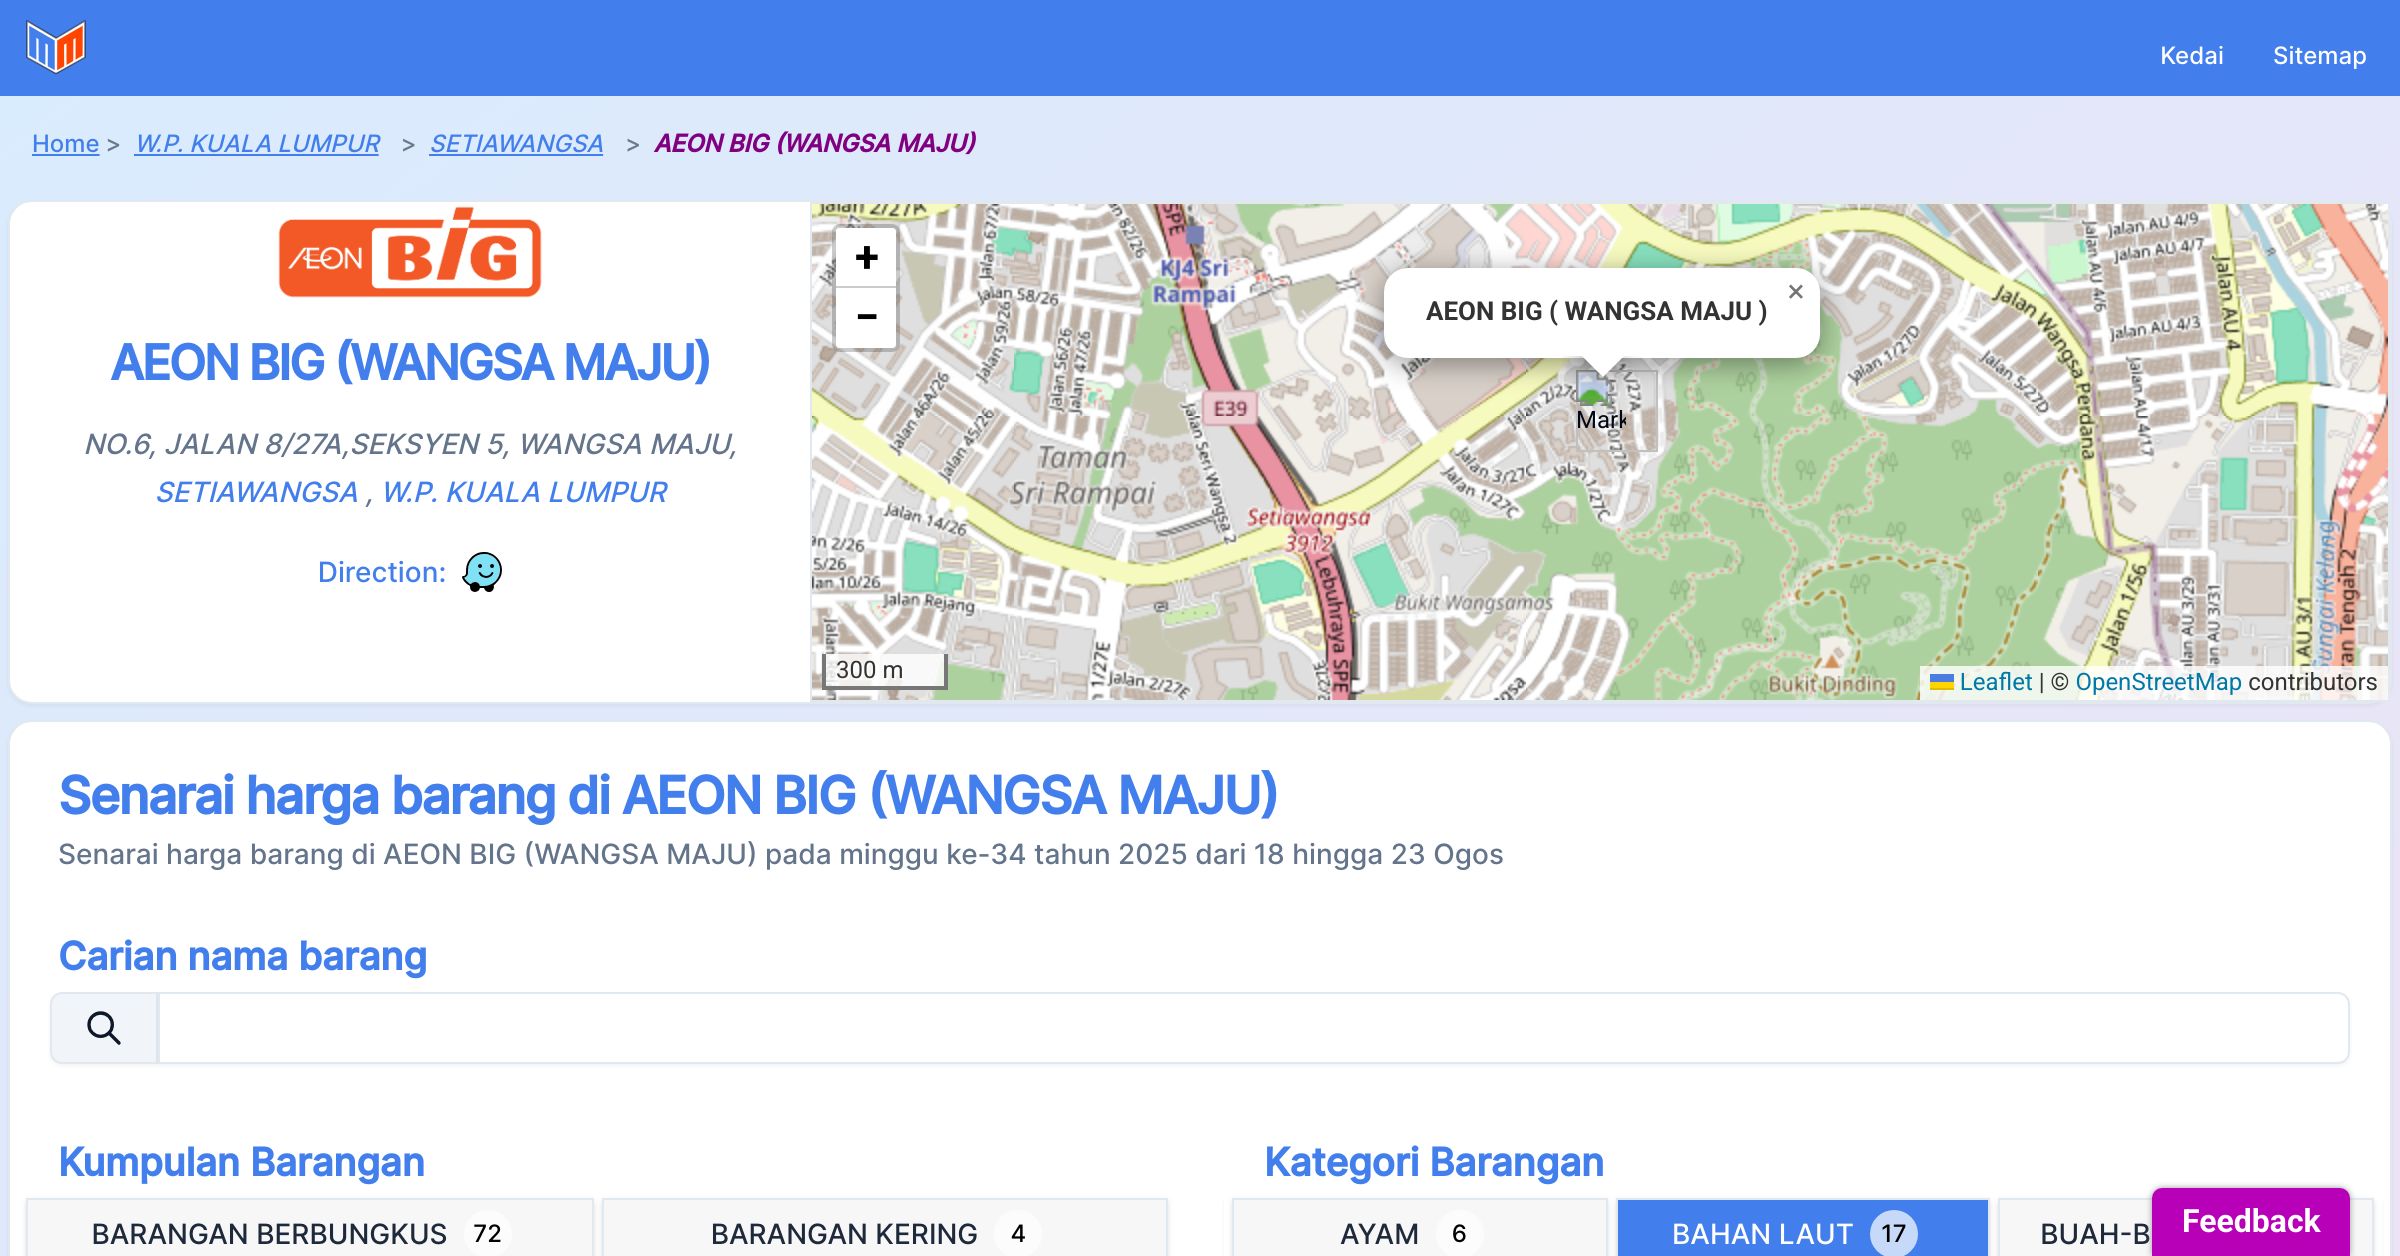
Task: Open SETIAWANGSA breadcrumb link
Action: [516, 143]
